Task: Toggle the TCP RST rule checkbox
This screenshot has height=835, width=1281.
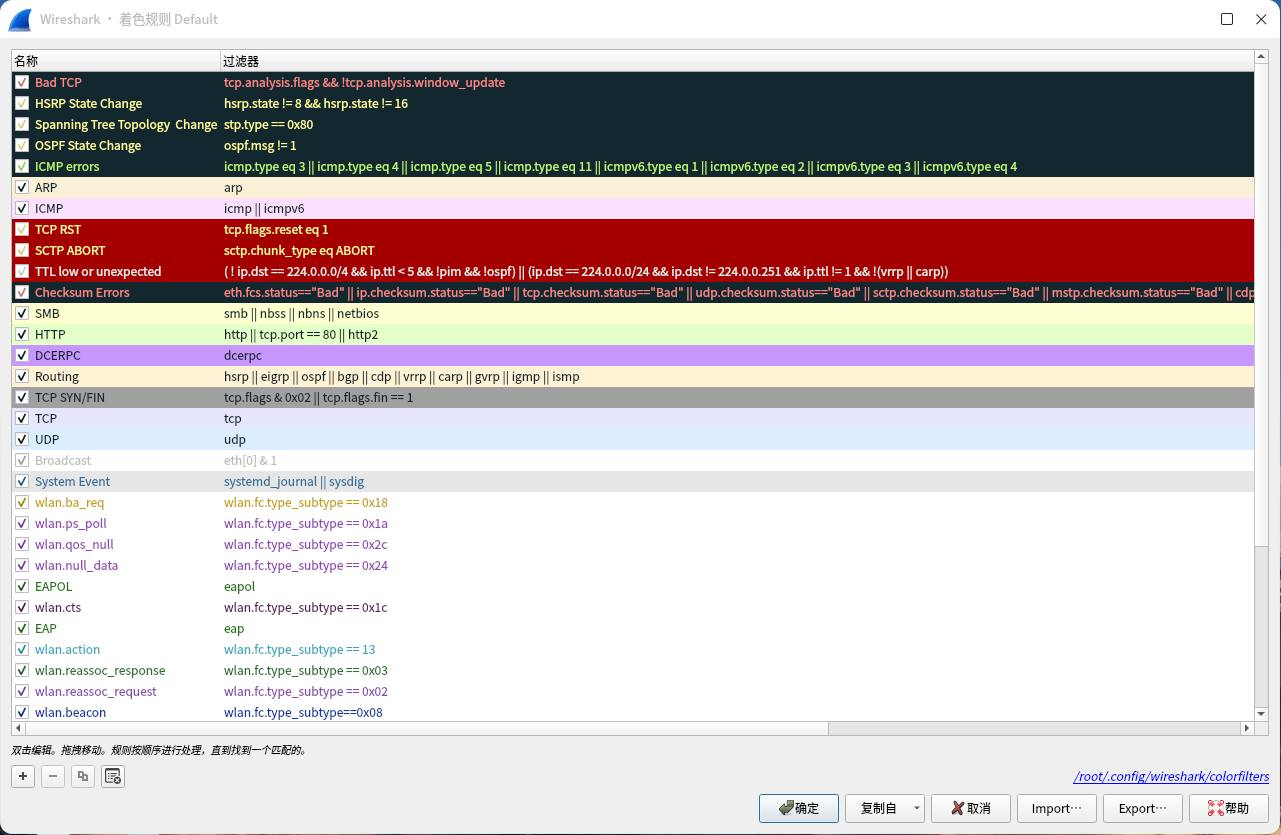Action: click(22, 230)
